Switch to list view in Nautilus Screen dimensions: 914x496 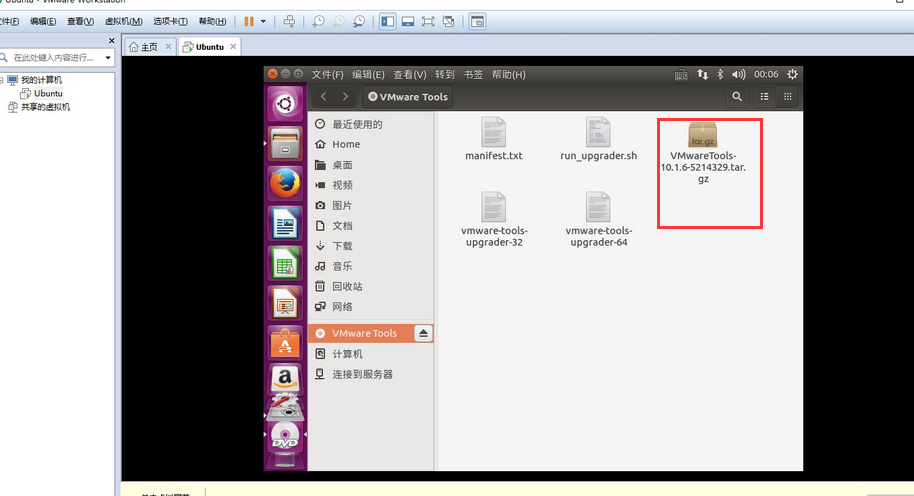(x=764, y=97)
